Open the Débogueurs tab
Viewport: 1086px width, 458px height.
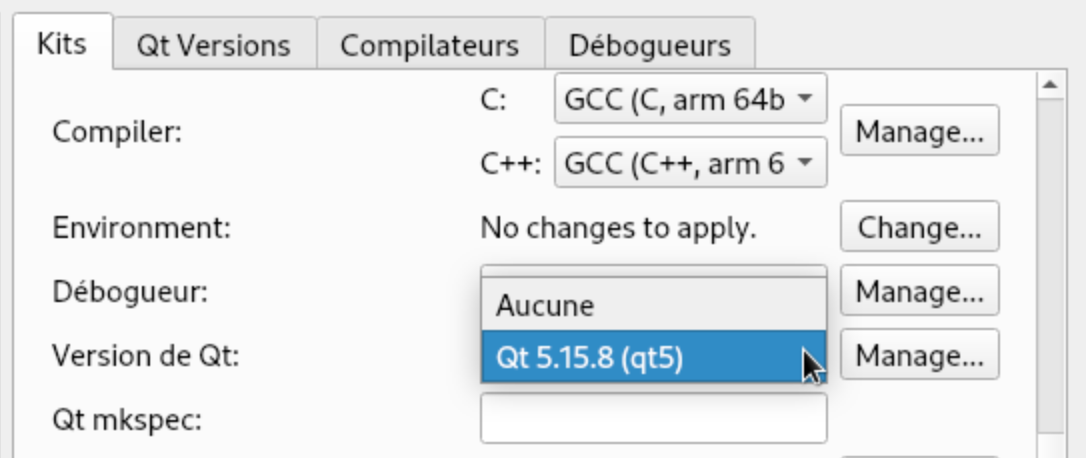649,46
